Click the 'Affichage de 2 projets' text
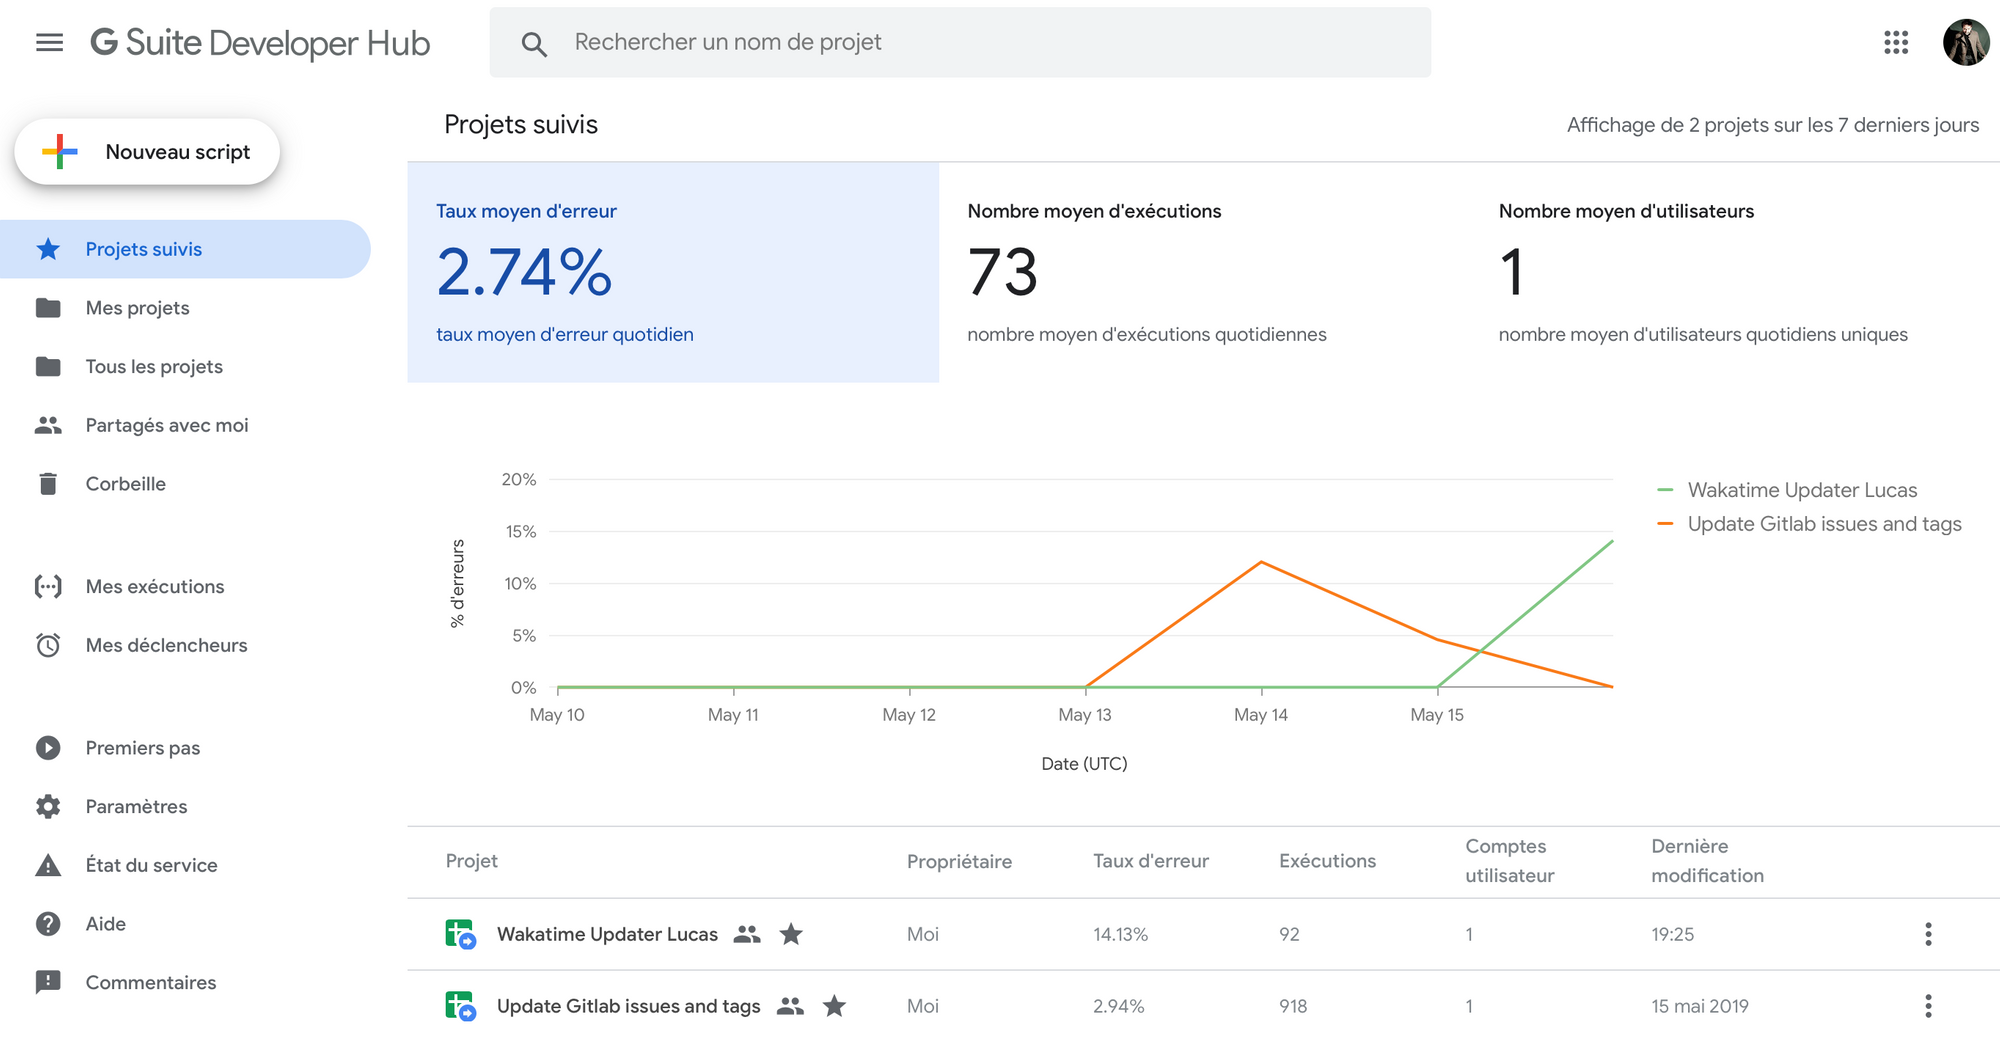This screenshot has width=2000, height=1058. pyautogui.click(x=1773, y=125)
